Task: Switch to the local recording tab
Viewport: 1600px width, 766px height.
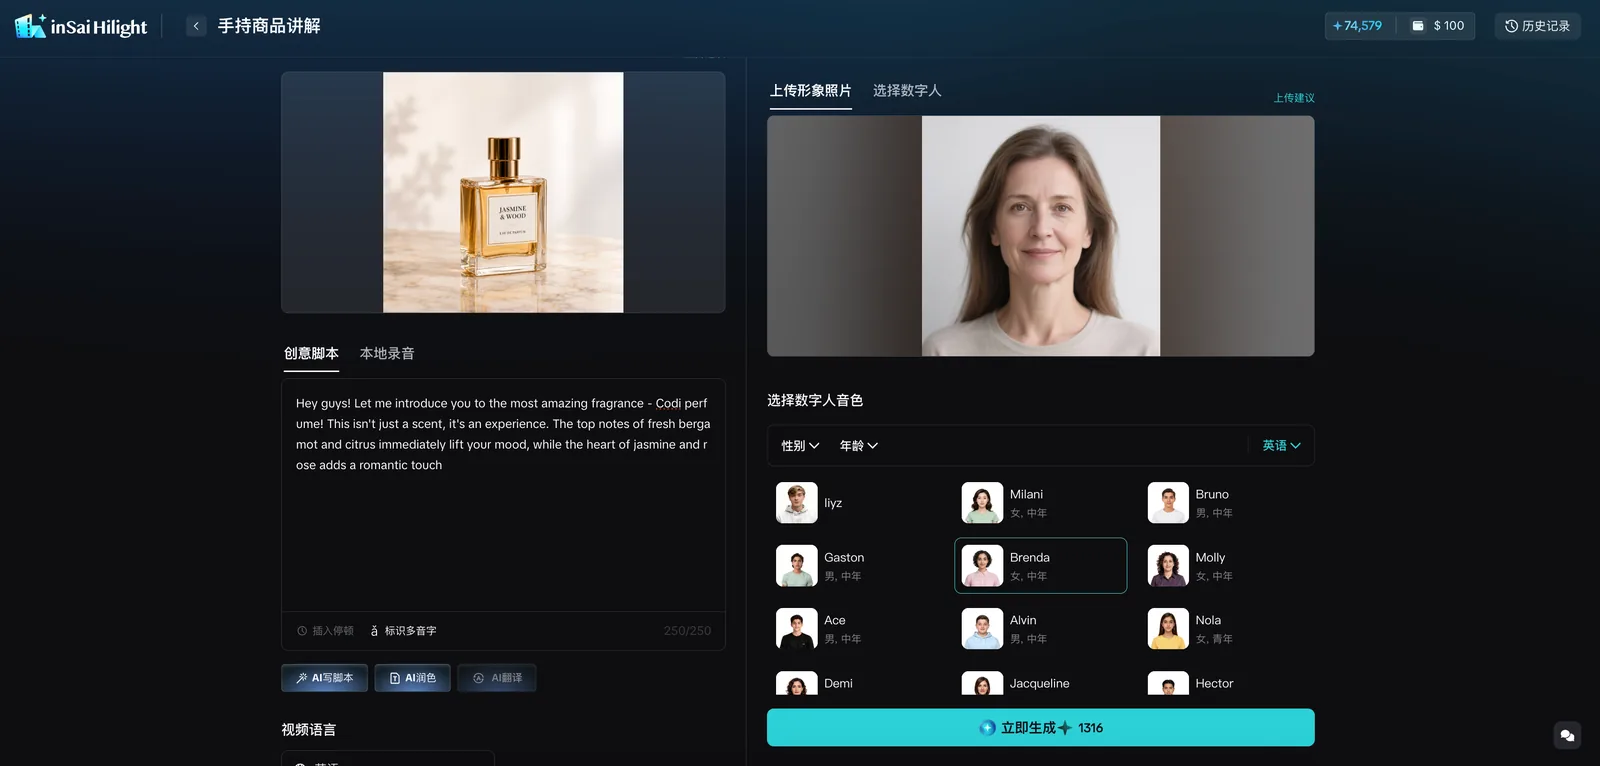Action: [387, 354]
